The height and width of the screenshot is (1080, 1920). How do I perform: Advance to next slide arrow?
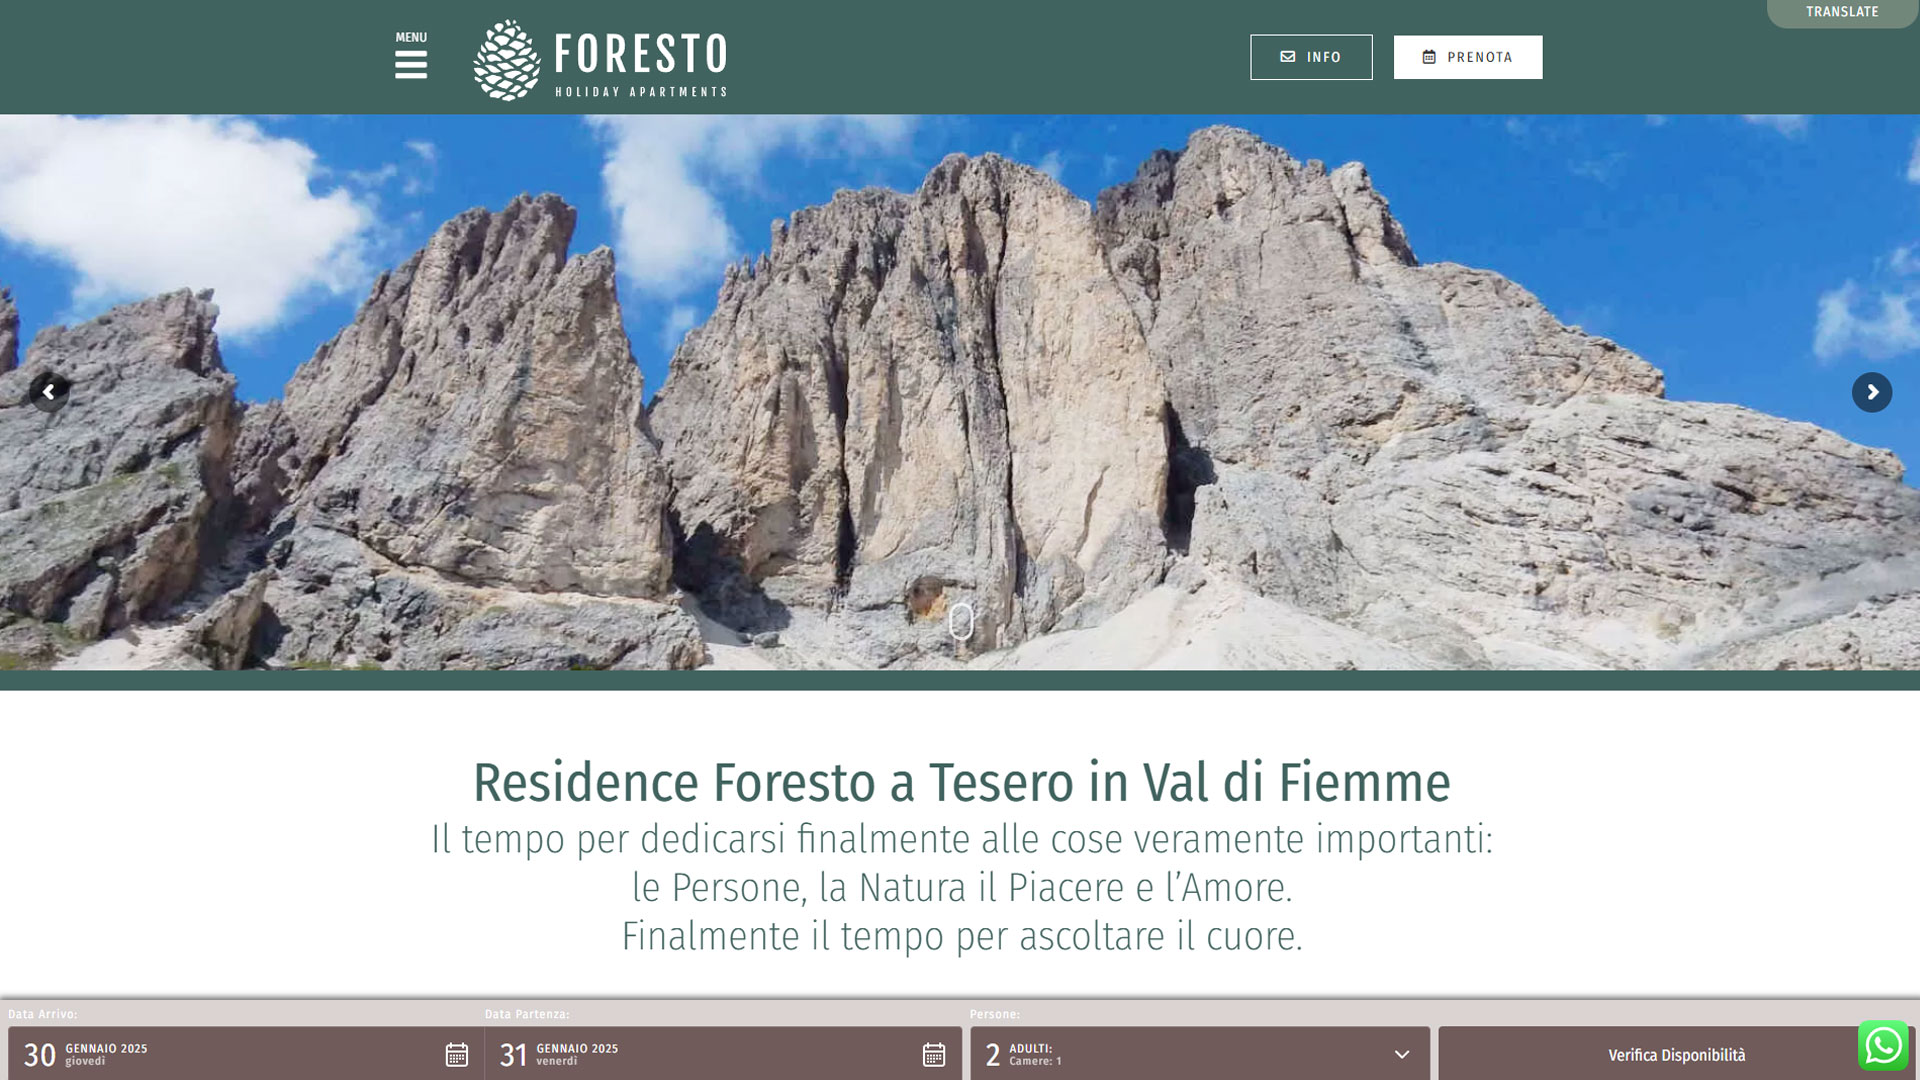1871,392
